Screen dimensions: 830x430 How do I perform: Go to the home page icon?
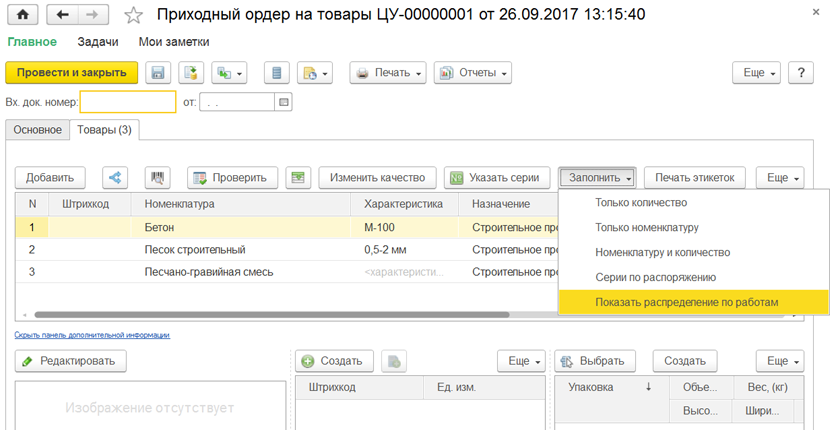(22, 15)
